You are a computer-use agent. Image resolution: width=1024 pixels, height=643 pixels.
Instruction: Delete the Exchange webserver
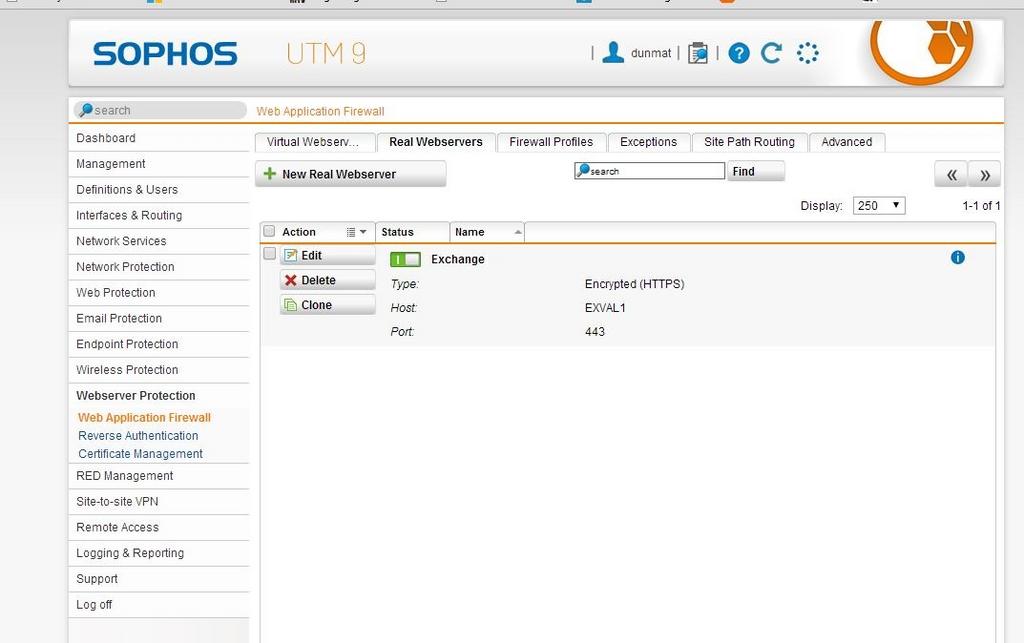328,280
